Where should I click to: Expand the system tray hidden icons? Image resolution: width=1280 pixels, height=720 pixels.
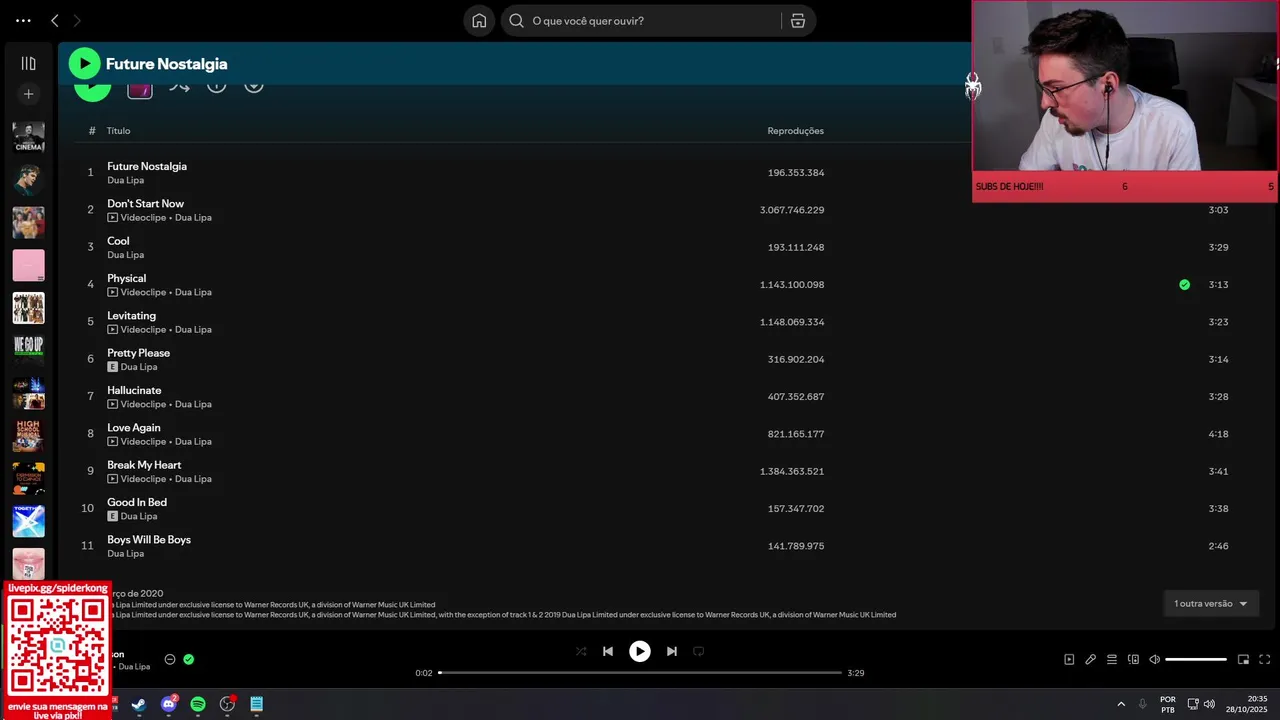(1120, 704)
